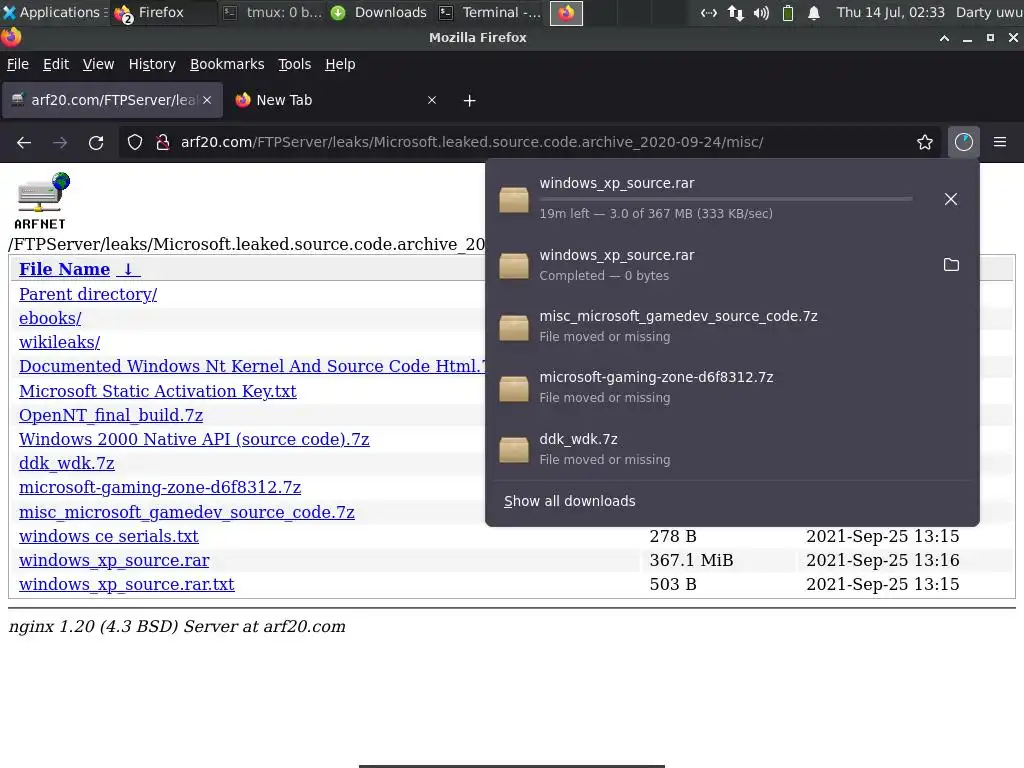Viewport: 1024px width, 768px height.
Task: Click misc_microsoft_gamedev_source_code.7z download file icon
Action: point(514,327)
